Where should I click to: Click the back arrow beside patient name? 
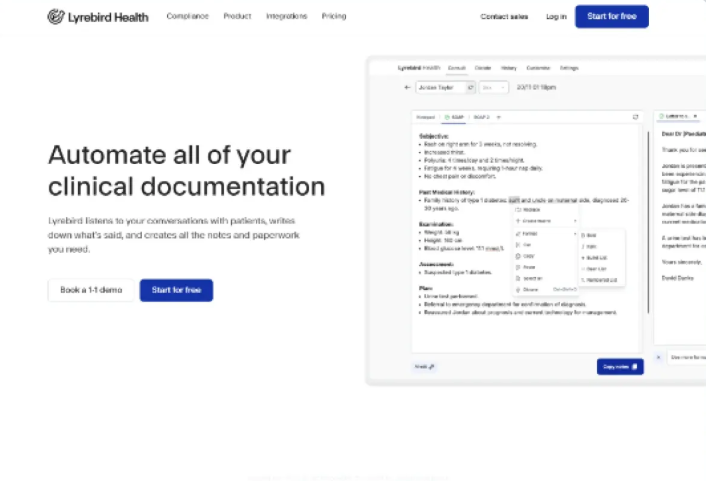(407, 87)
